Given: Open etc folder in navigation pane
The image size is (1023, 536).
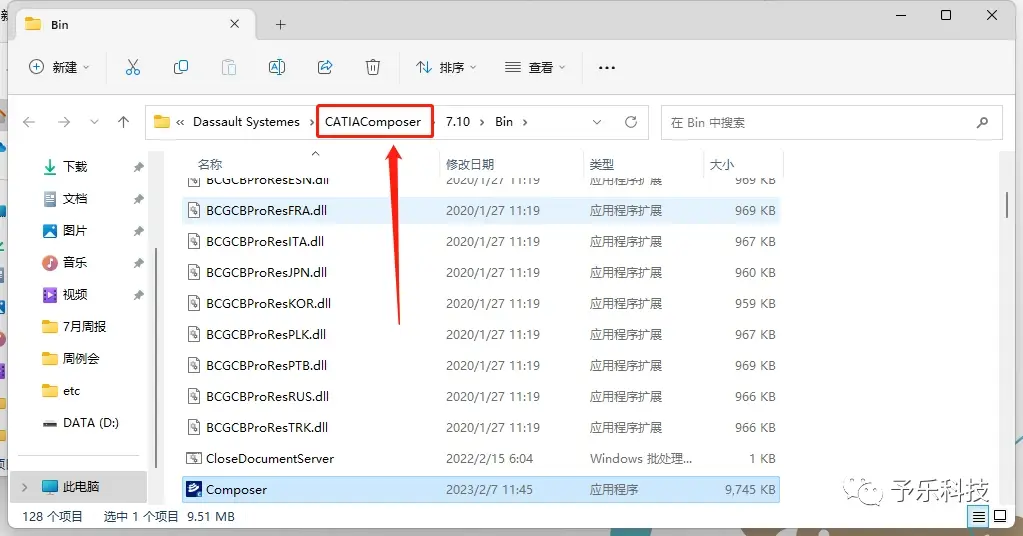Looking at the screenshot, I should (x=71, y=391).
